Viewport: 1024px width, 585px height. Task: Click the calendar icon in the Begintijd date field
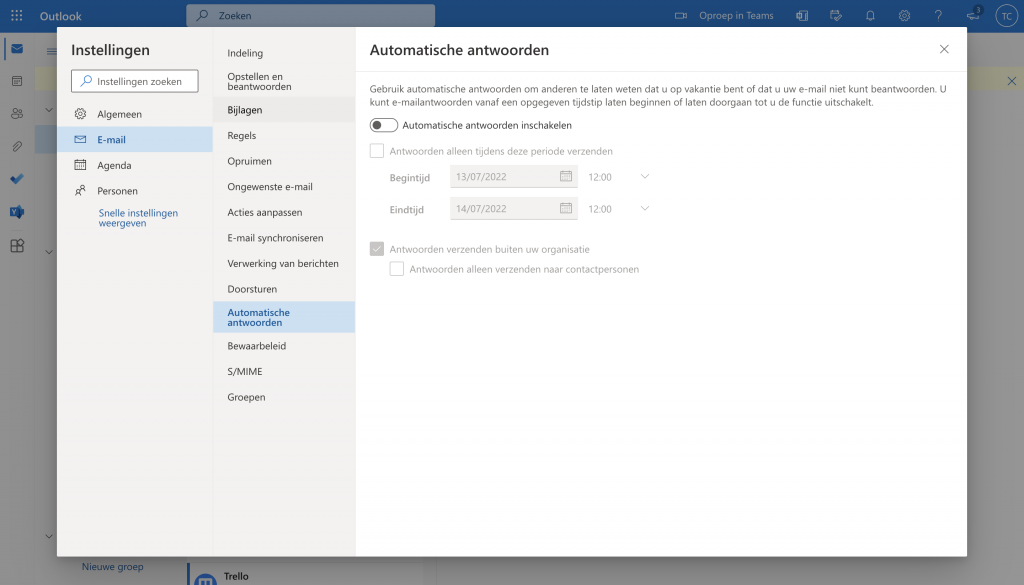pyautogui.click(x=566, y=176)
